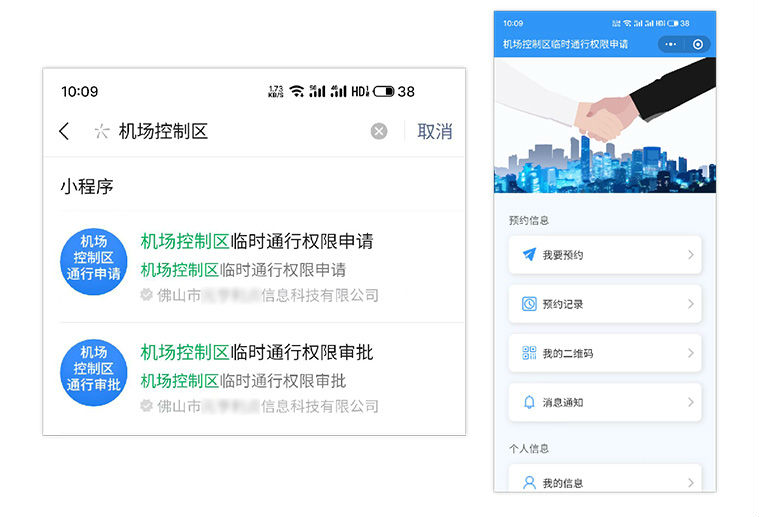The image size is (759, 517).
Task: Click the QR code icon for 我的二维码
Action: [x=529, y=353]
